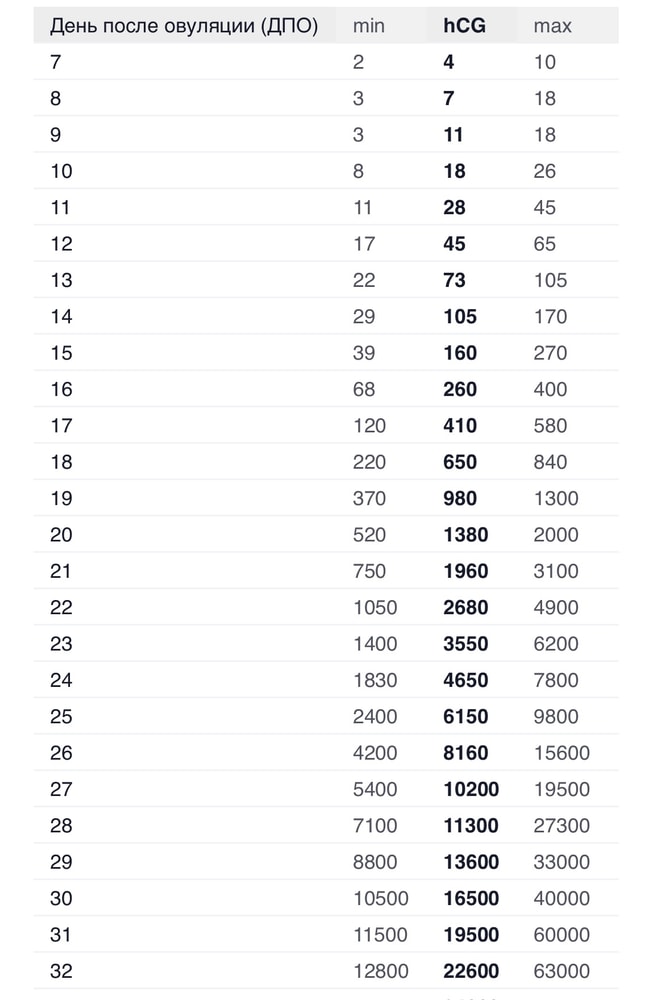Select day 16 in the DPO column
The width and height of the screenshot is (653, 1000).
61,389
